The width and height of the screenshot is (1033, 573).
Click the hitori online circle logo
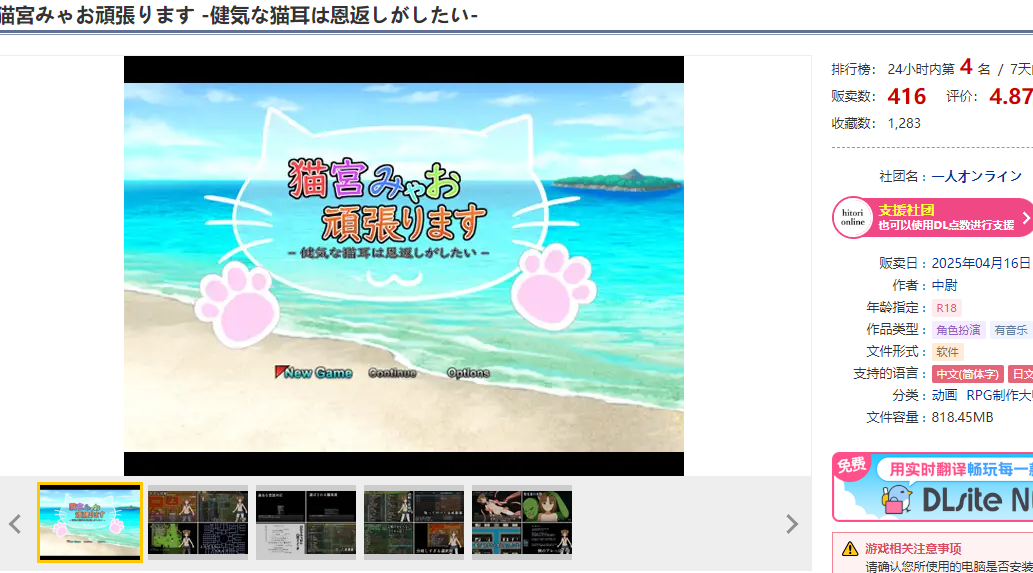pyautogui.click(x=852, y=217)
